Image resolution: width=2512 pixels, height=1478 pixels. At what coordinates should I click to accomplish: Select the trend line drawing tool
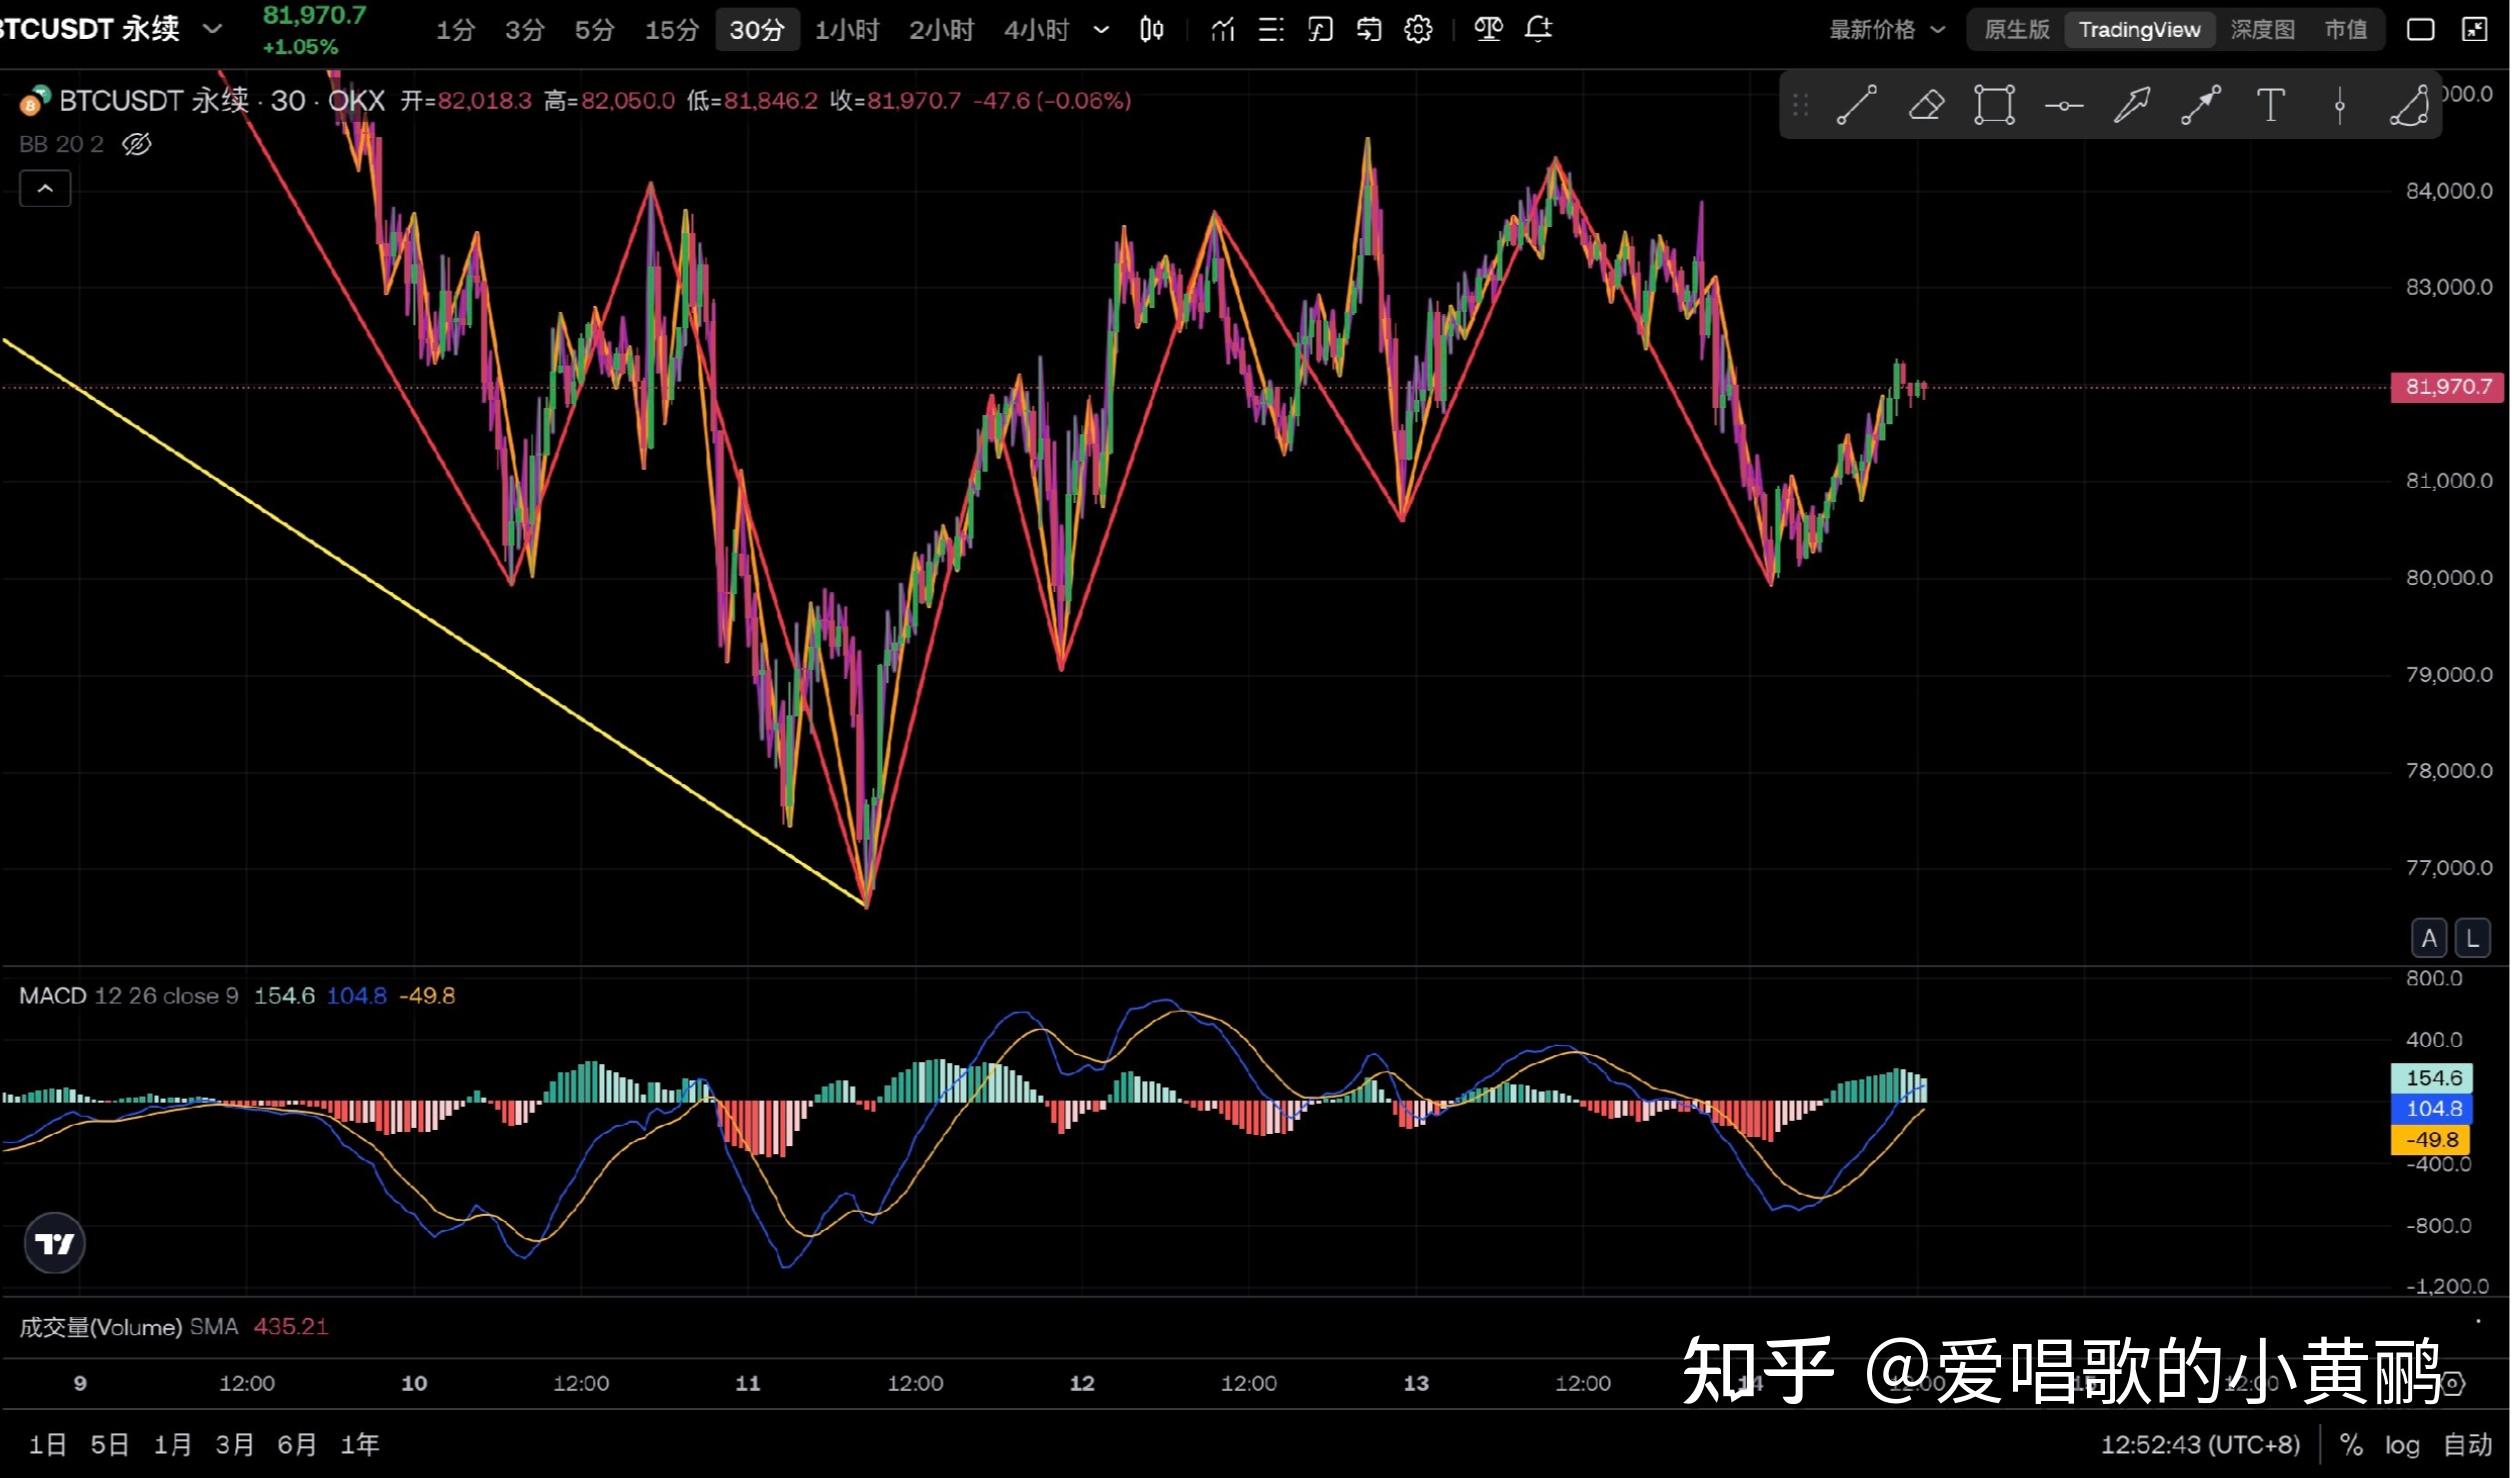[1856, 105]
